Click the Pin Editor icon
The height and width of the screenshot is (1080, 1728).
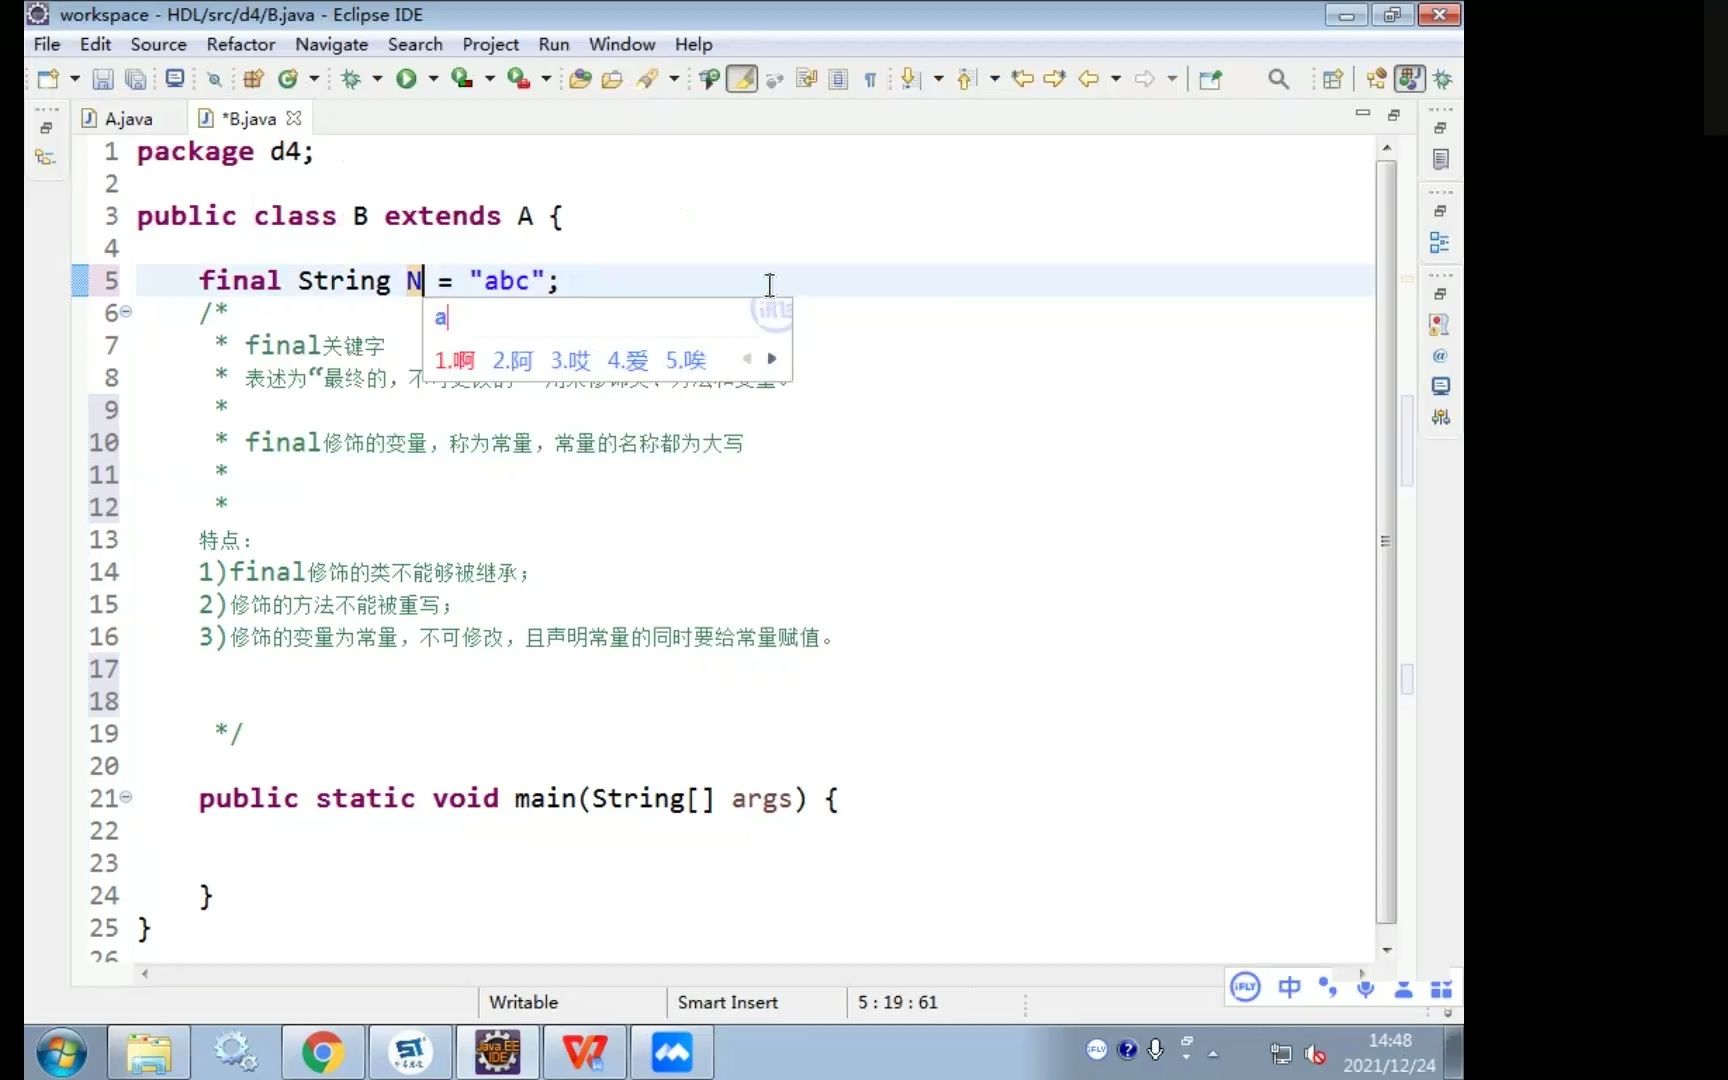1210,79
